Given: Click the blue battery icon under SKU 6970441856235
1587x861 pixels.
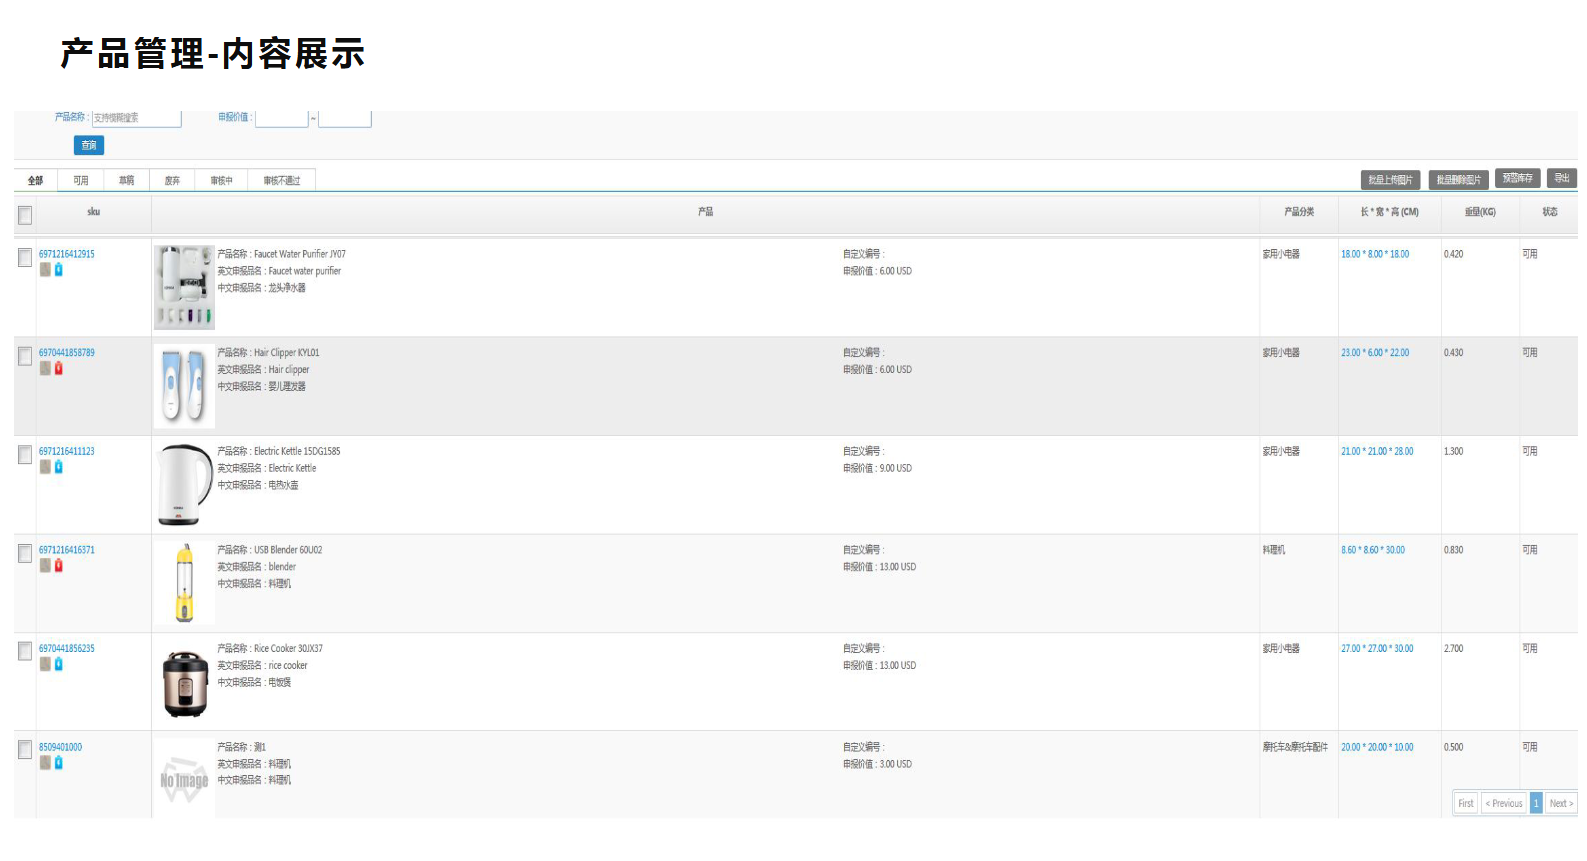Looking at the screenshot, I should (x=58, y=665).
